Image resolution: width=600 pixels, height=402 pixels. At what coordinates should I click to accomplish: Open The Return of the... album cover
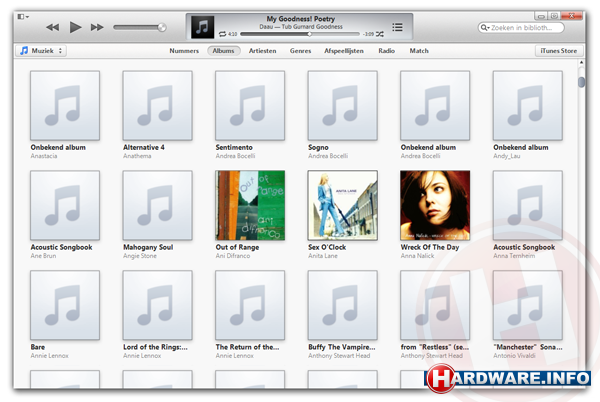pos(250,305)
